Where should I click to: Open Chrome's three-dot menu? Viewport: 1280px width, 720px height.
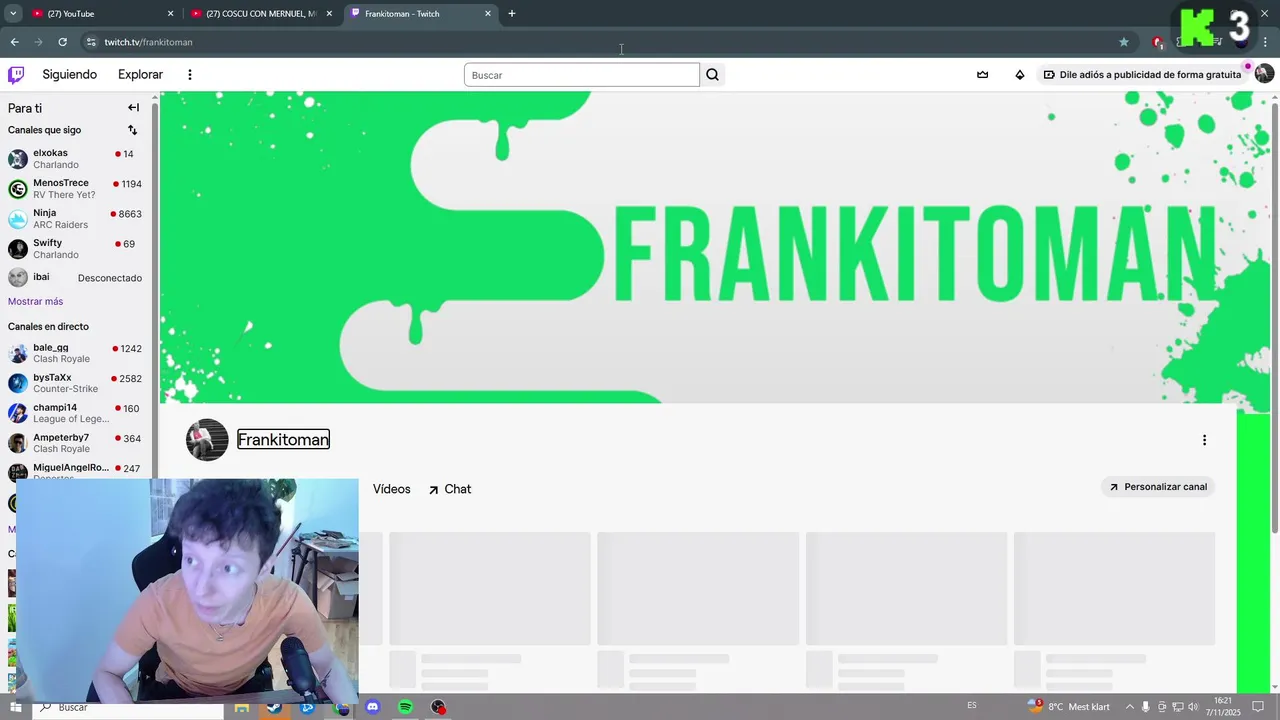click(1267, 42)
